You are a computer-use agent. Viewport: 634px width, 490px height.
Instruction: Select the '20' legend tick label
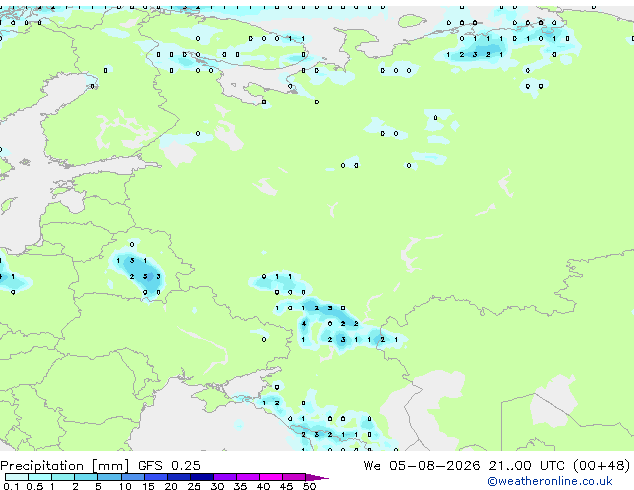click(x=171, y=486)
